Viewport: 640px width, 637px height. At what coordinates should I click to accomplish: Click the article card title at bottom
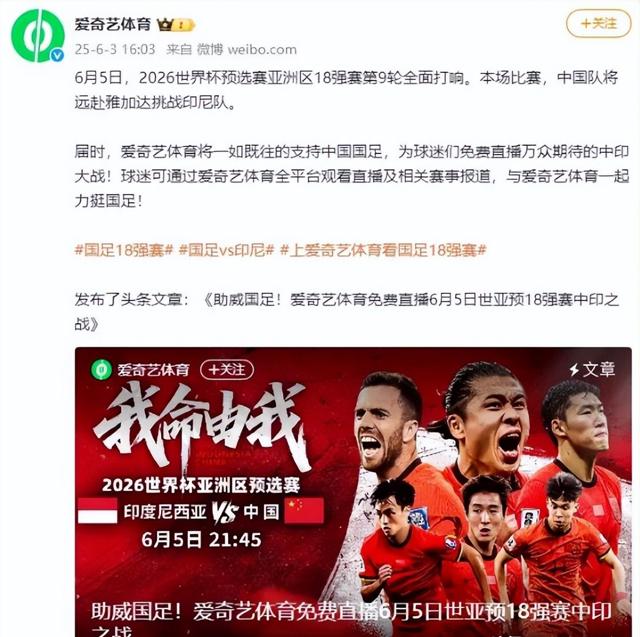[351, 619]
